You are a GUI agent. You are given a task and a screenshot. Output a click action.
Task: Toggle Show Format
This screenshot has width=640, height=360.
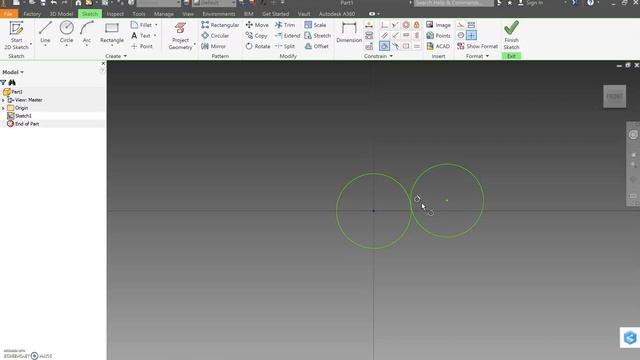click(x=477, y=46)
